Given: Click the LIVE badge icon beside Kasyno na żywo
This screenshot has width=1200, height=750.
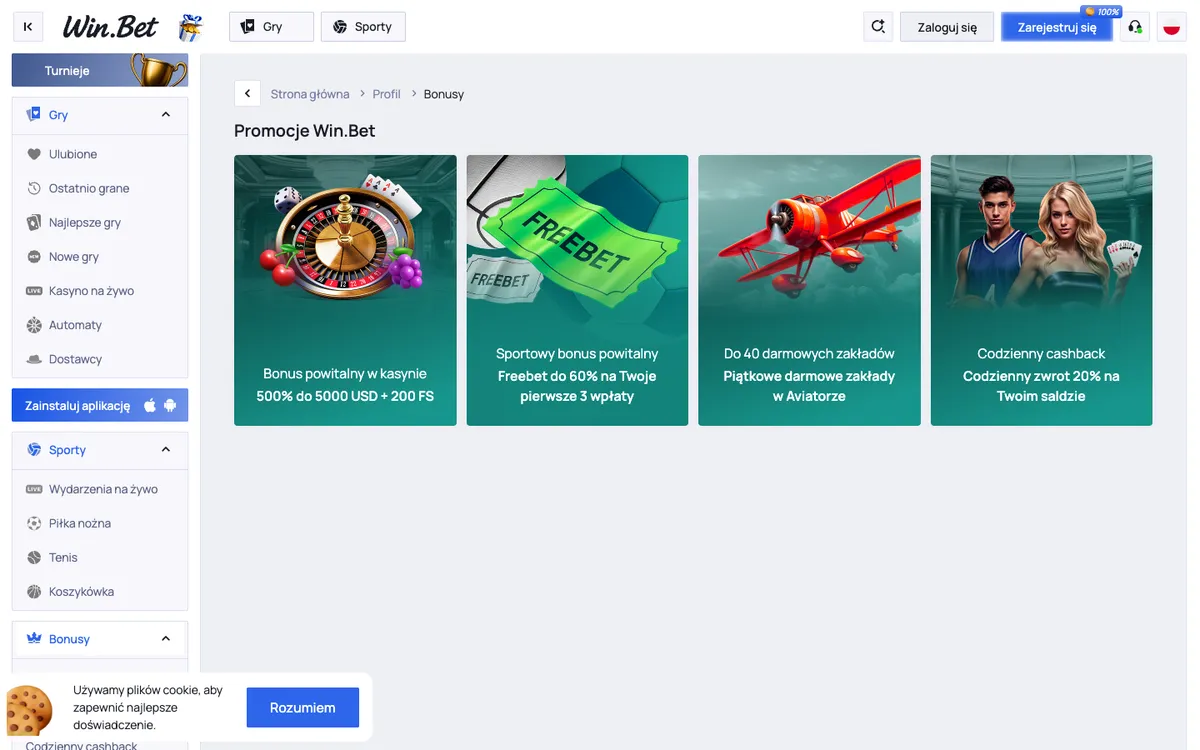Looking at the screenshot, I should click(34, 291).
